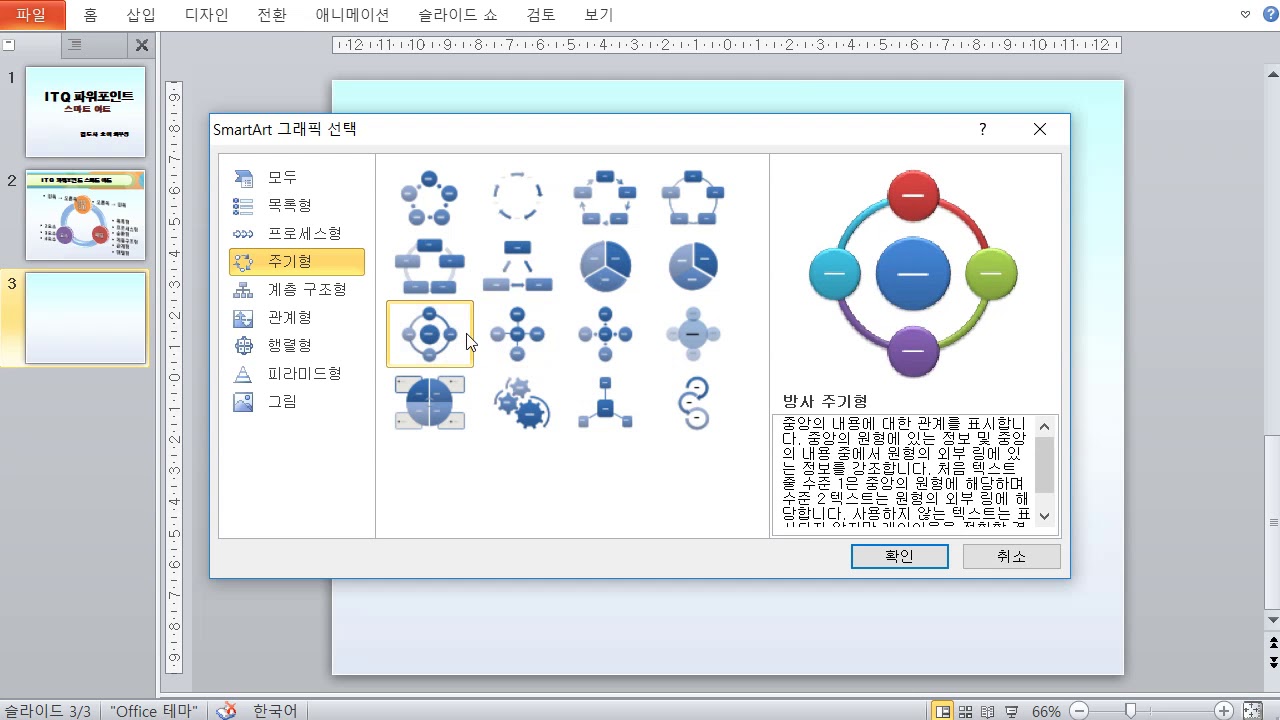Select the Basic Pie layout thumbnail
This screenshot has height=720, width=1280.
click(x=693, y=265)
